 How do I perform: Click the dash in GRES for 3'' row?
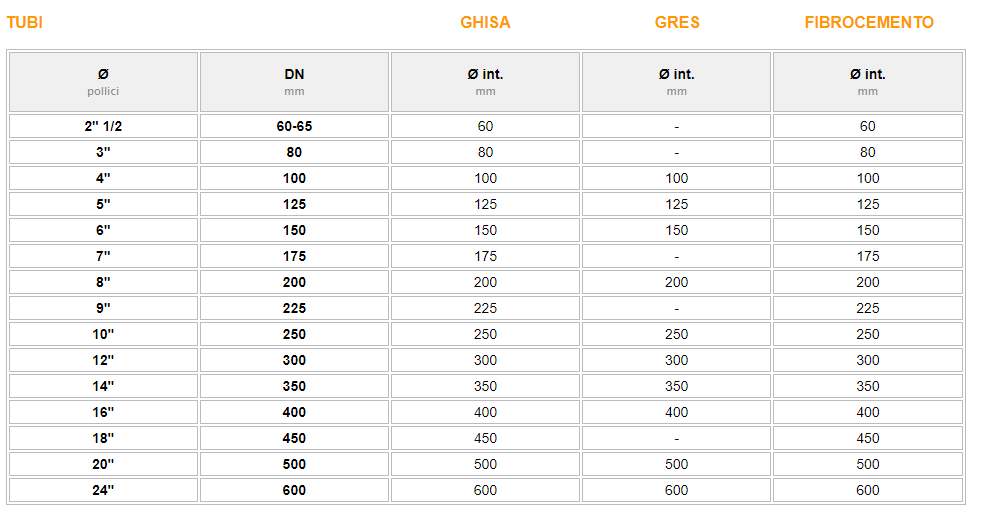coord(676,152)
